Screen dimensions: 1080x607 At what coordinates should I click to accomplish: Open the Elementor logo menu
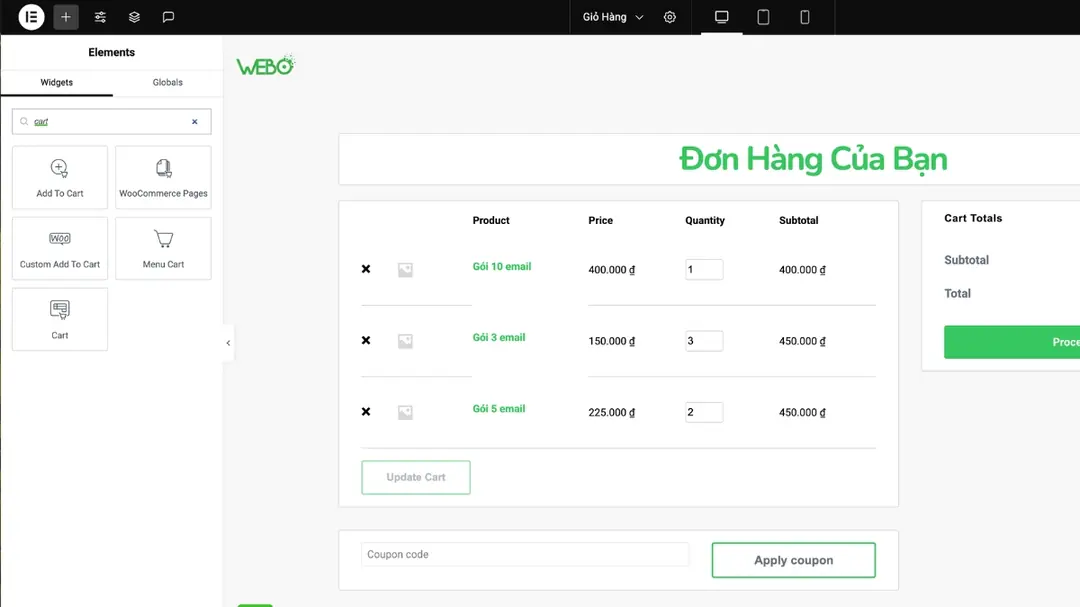tap(31, 17)
